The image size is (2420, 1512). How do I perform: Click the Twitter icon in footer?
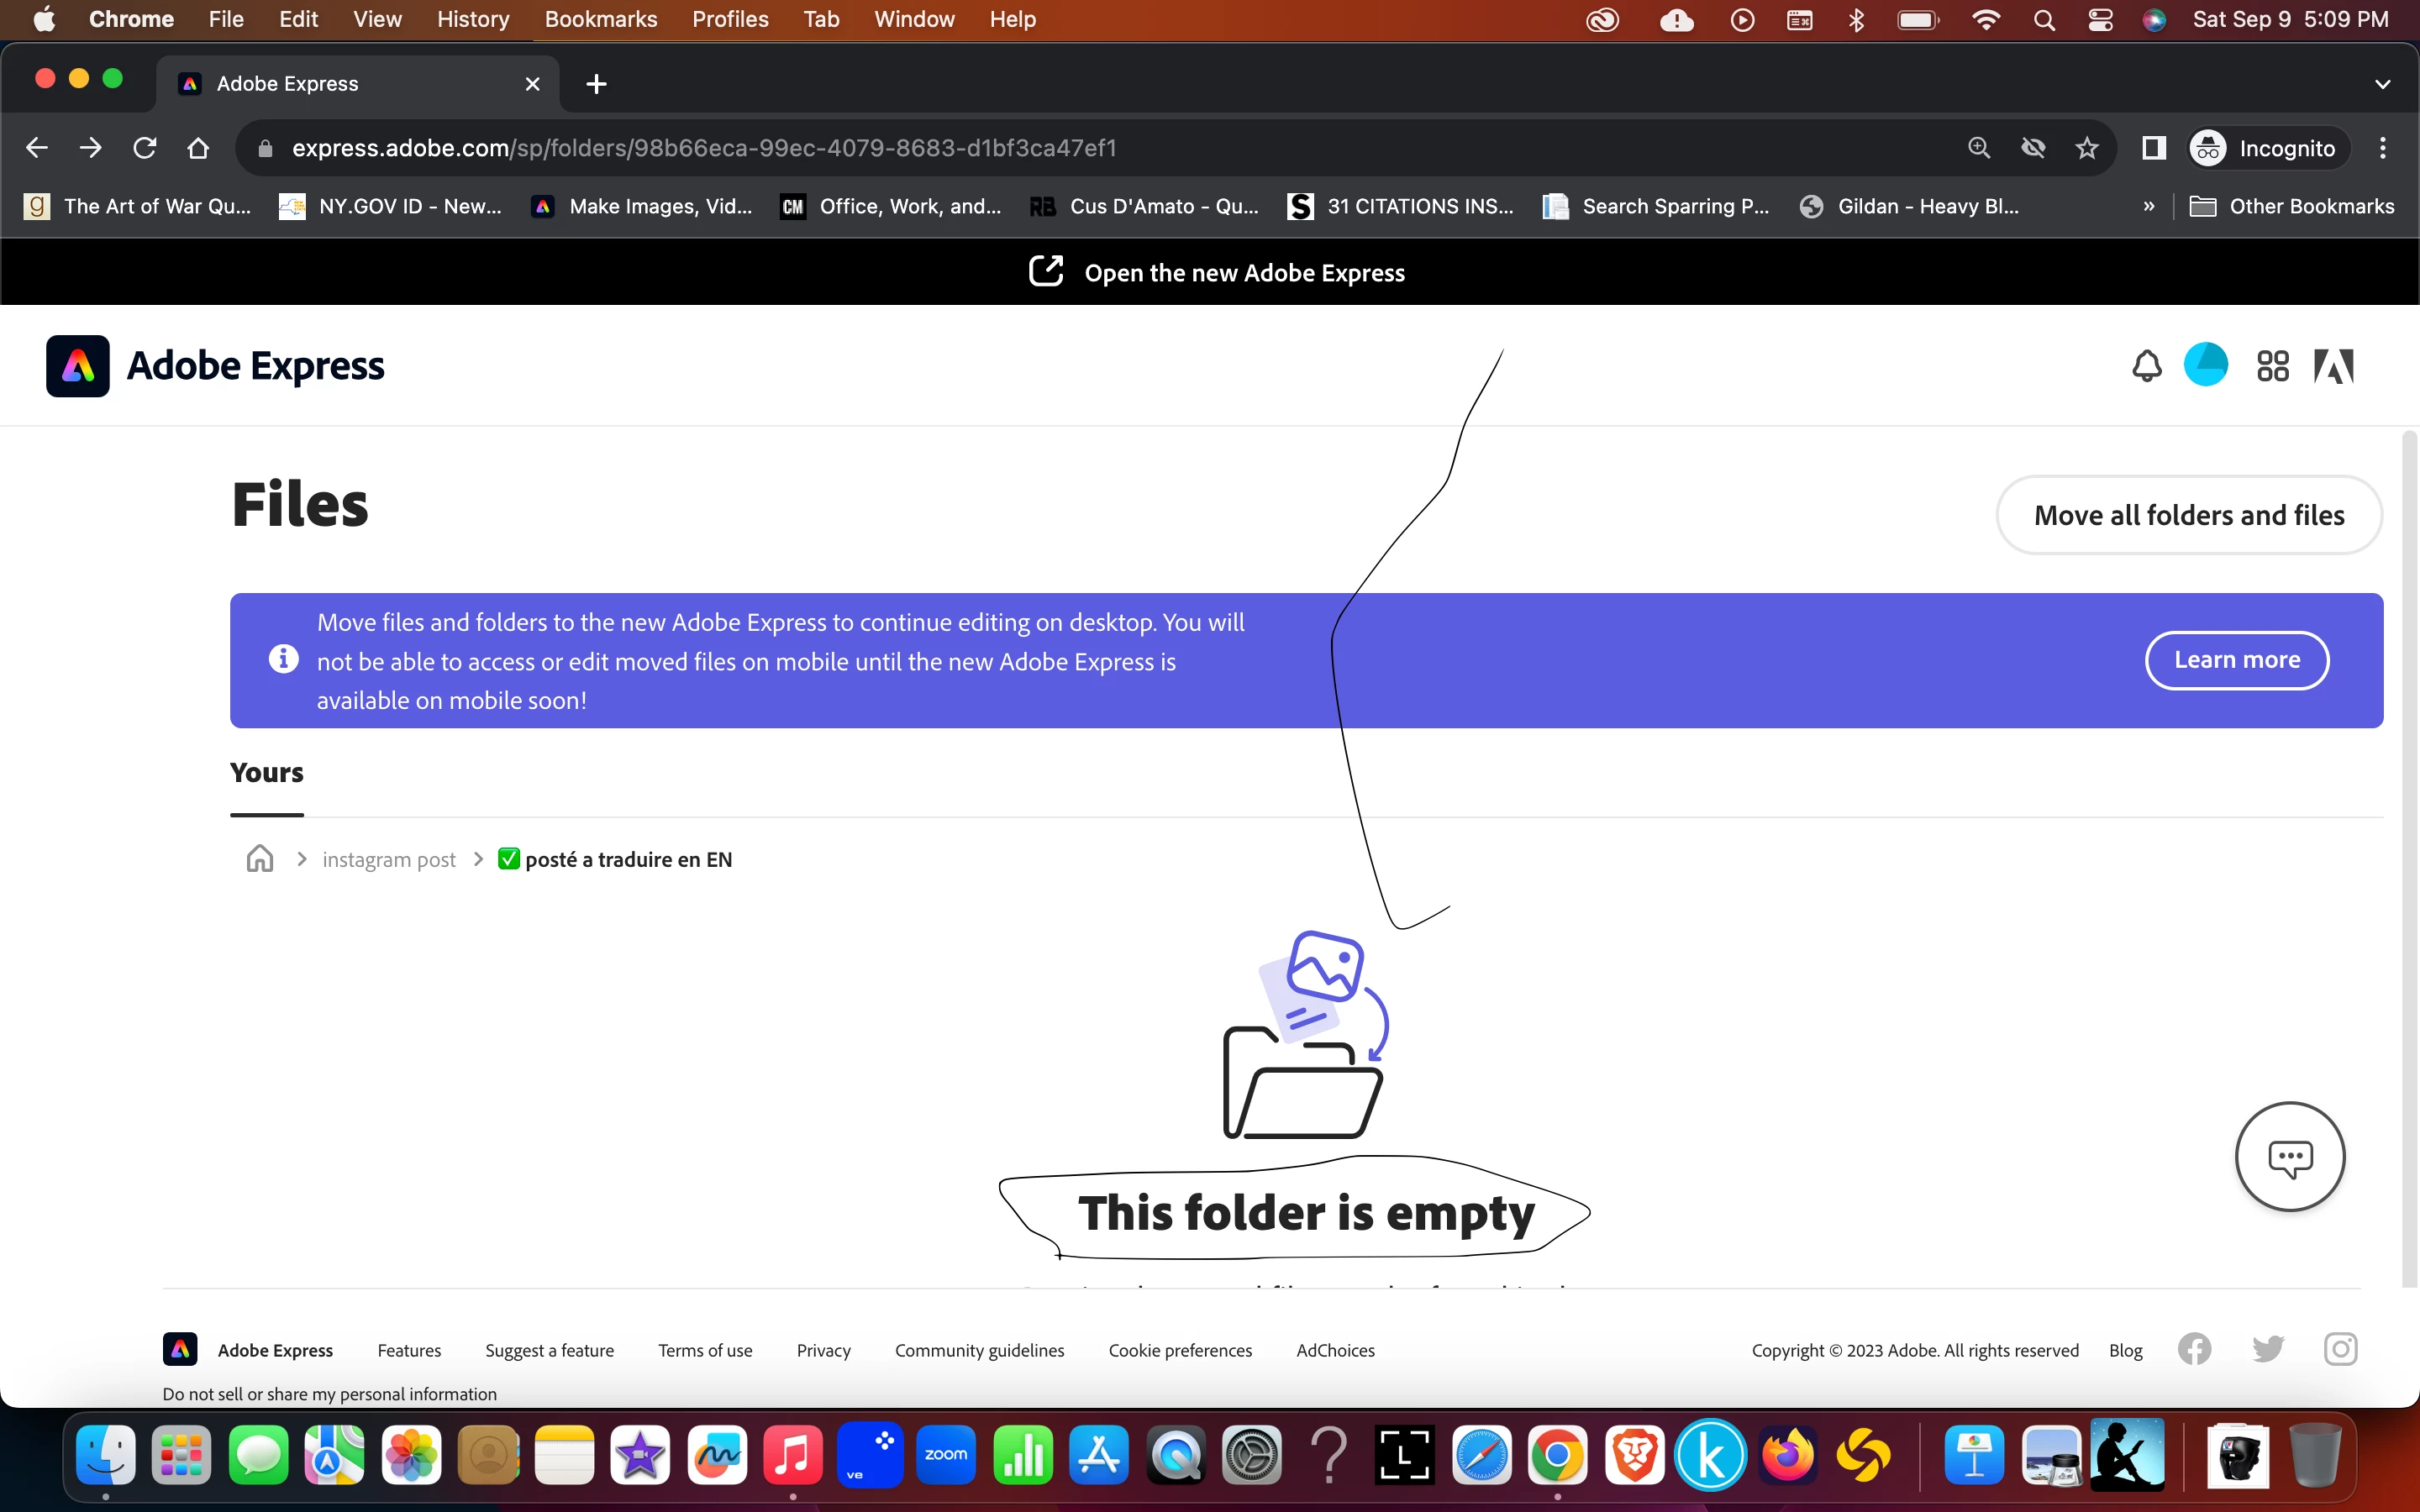[x=2267, y=1349]
